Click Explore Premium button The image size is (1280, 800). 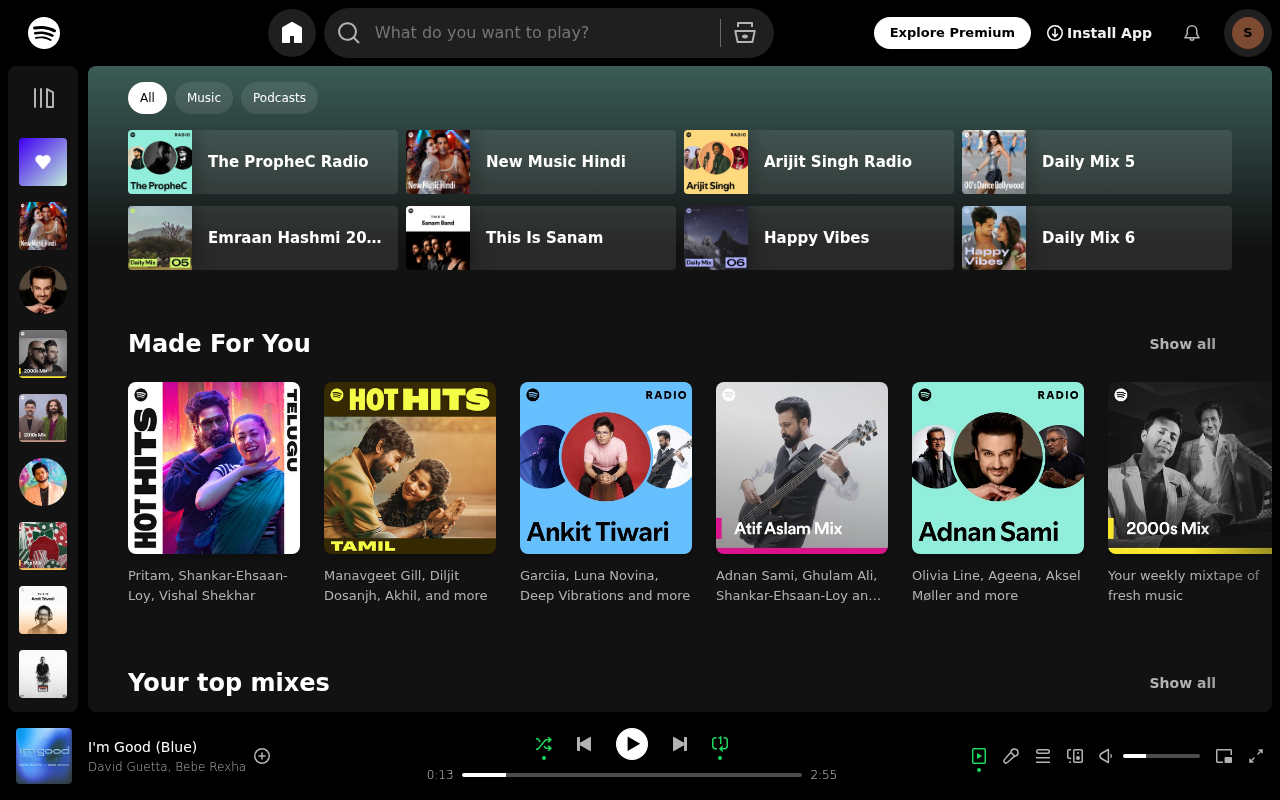(952, 33)
